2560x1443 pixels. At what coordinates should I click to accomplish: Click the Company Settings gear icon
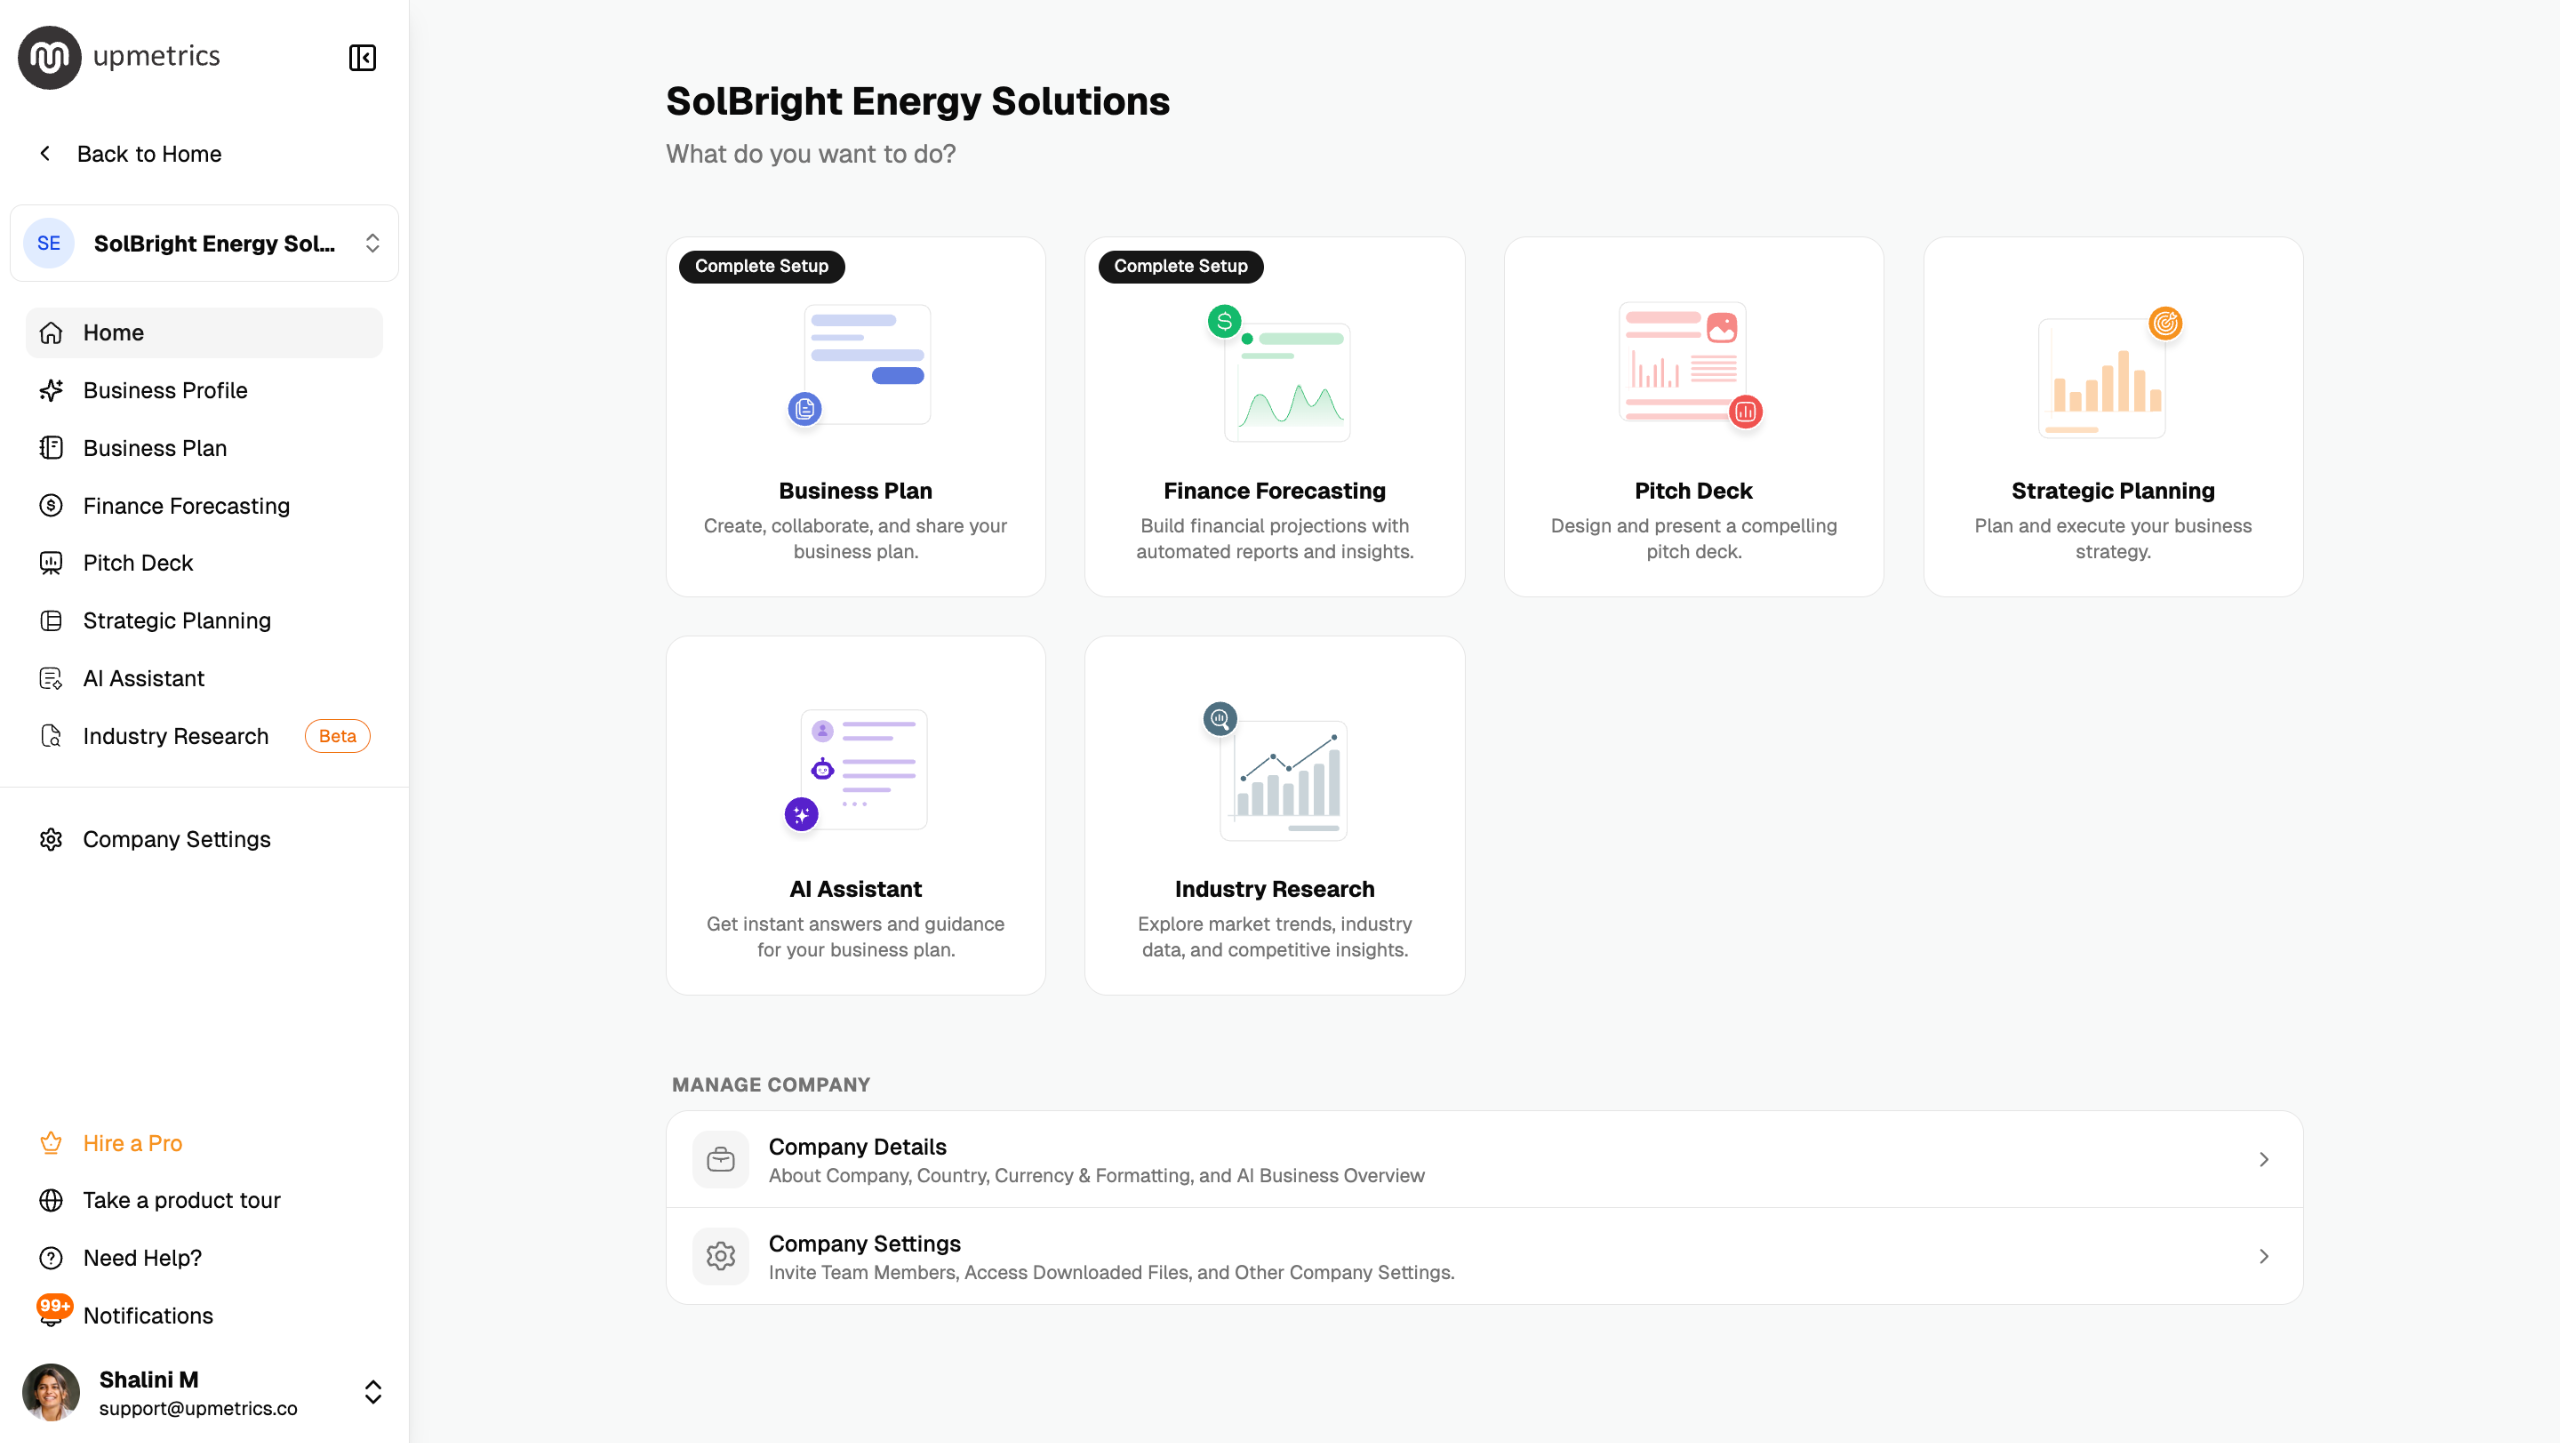pos(51,839)
